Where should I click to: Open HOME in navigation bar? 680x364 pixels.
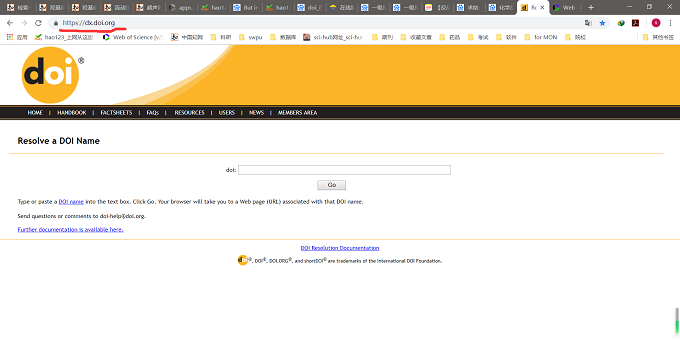[x=35, y=113]
